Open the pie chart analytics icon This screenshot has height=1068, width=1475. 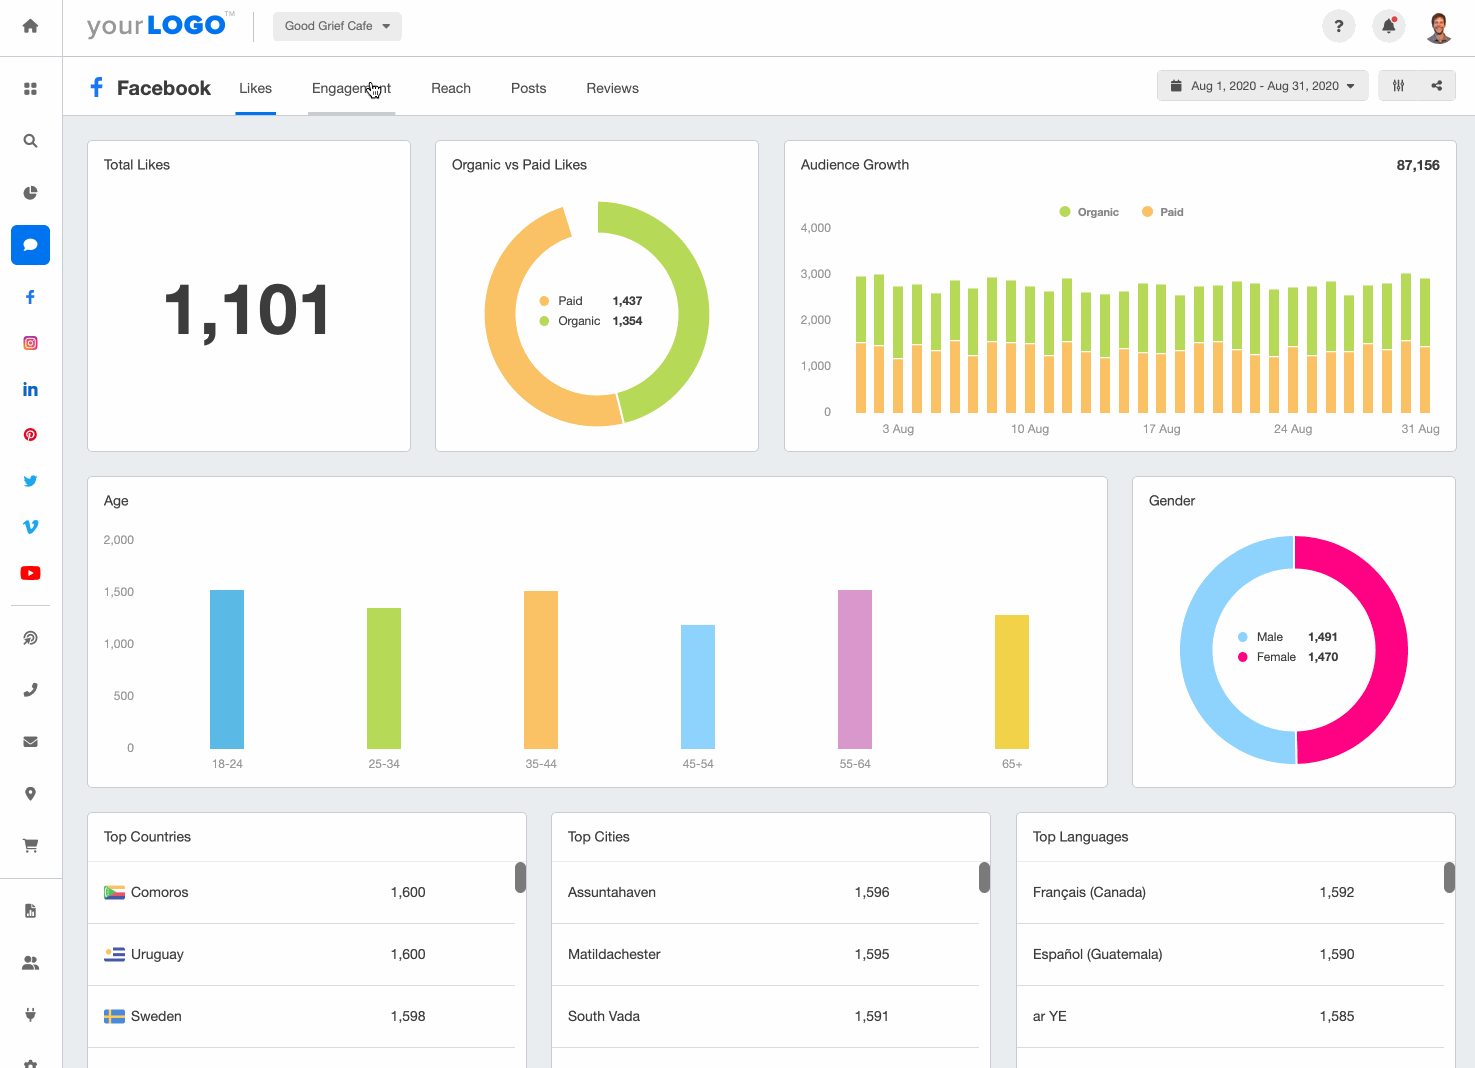(30, 192)
